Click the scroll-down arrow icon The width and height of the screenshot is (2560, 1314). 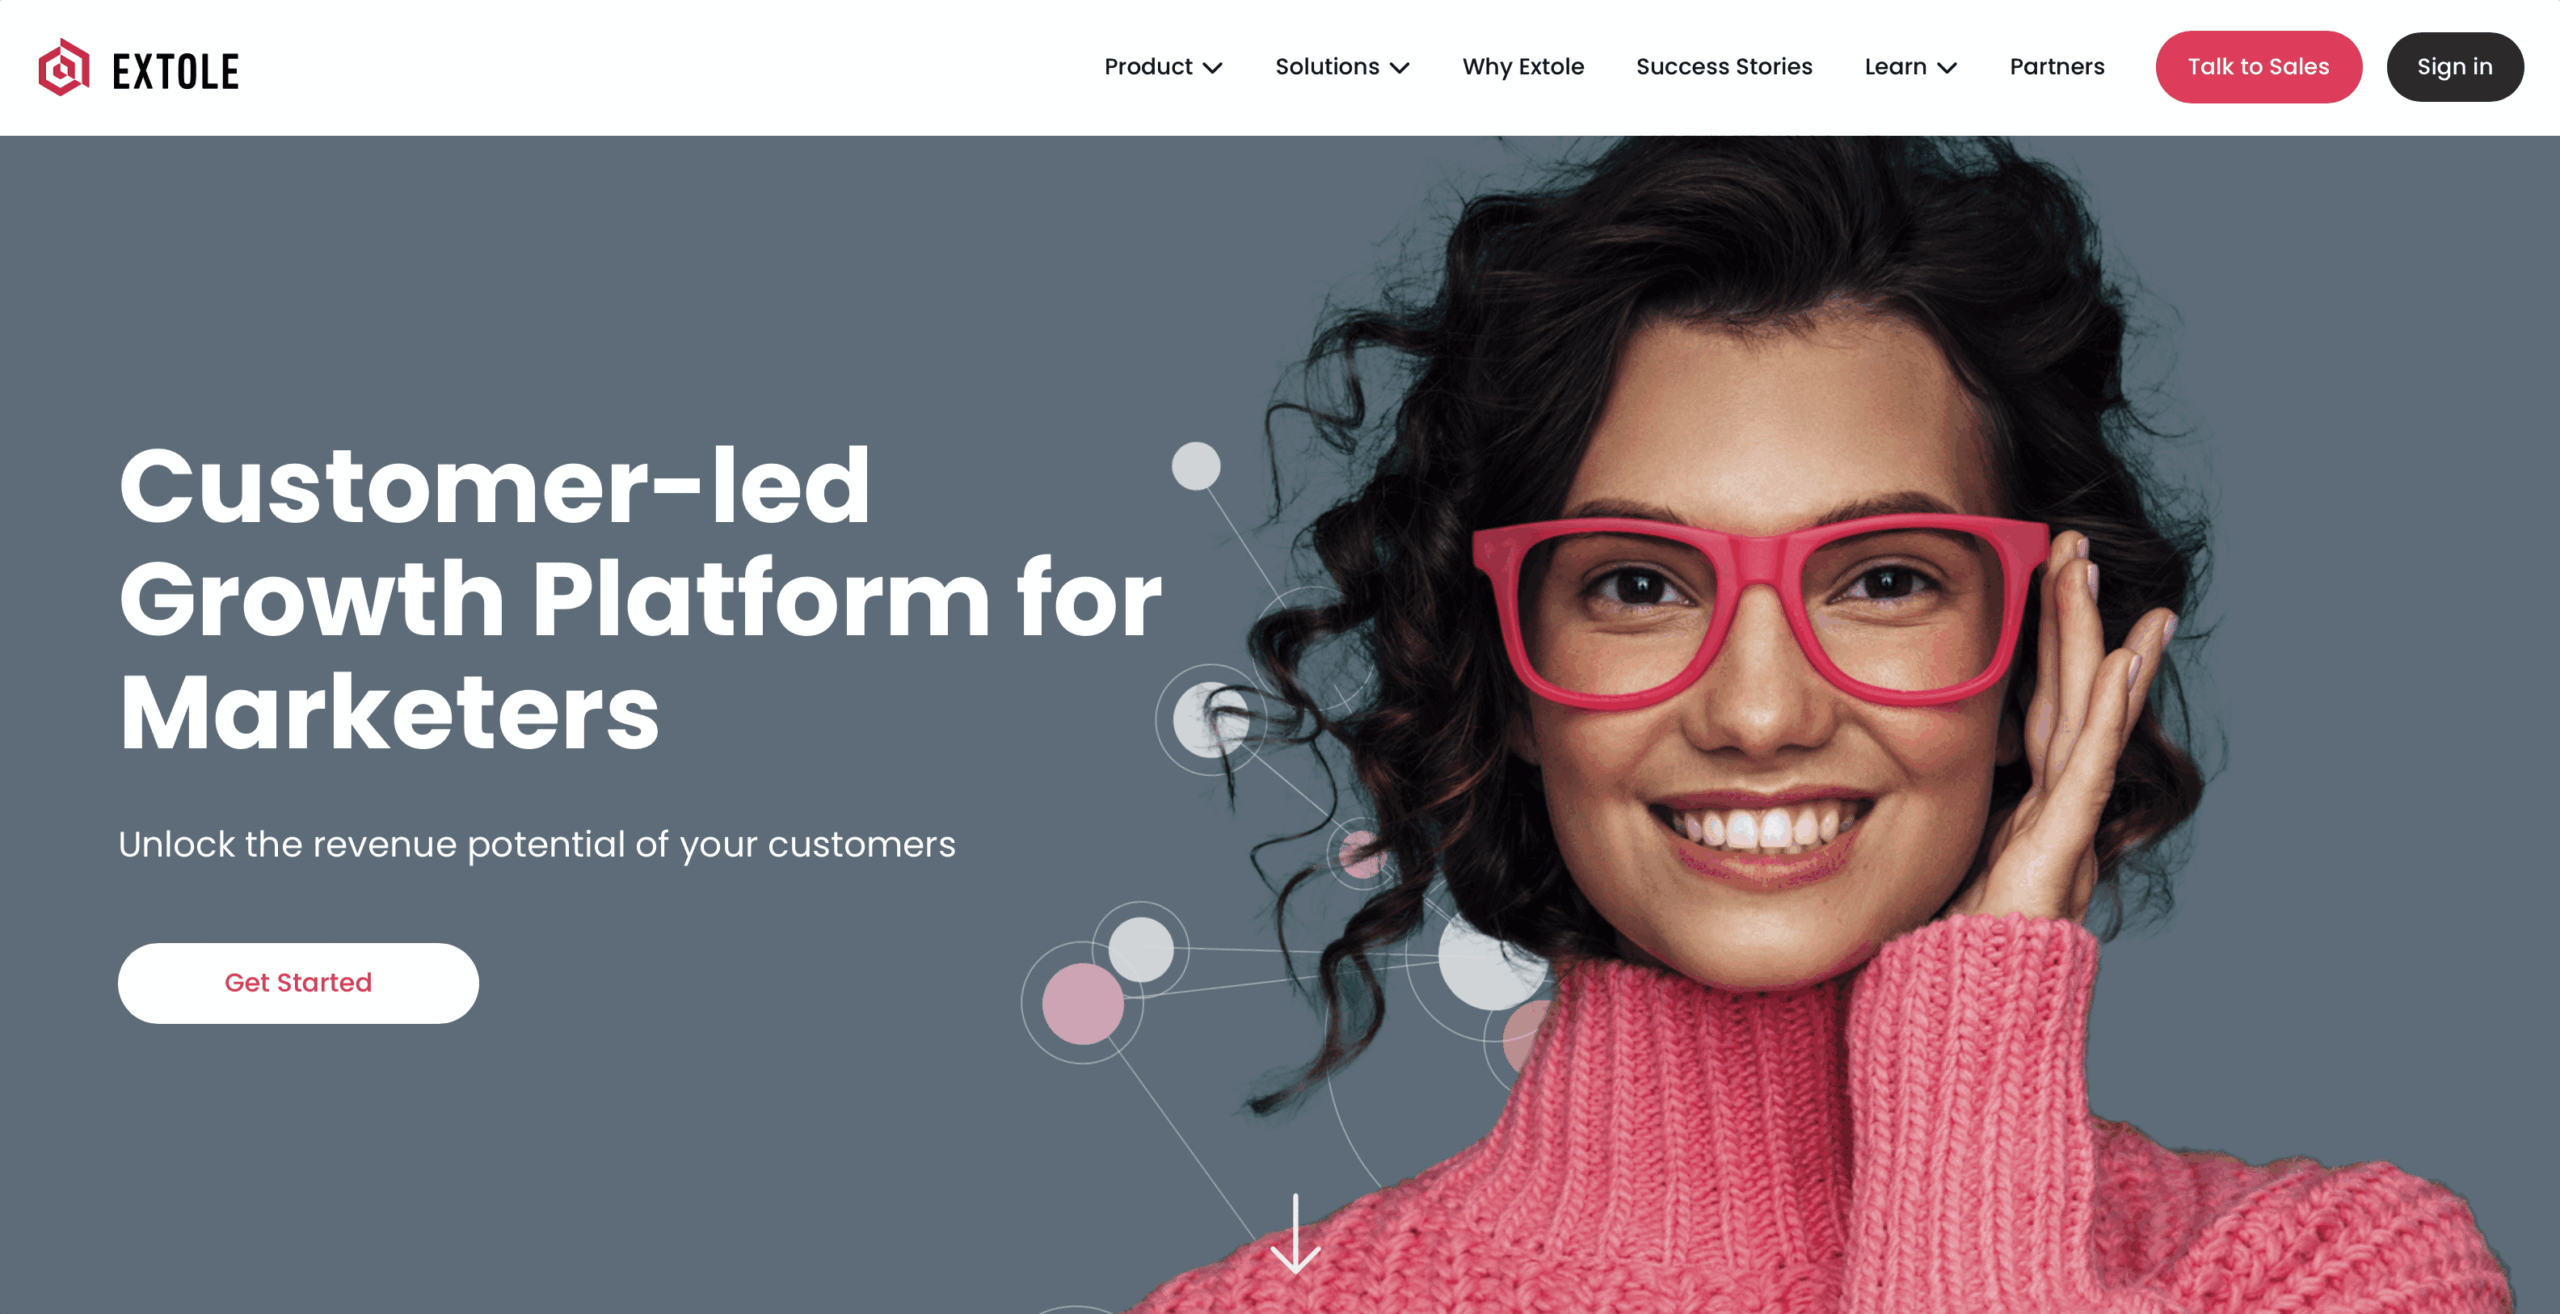click(x=1295, y=1233)
